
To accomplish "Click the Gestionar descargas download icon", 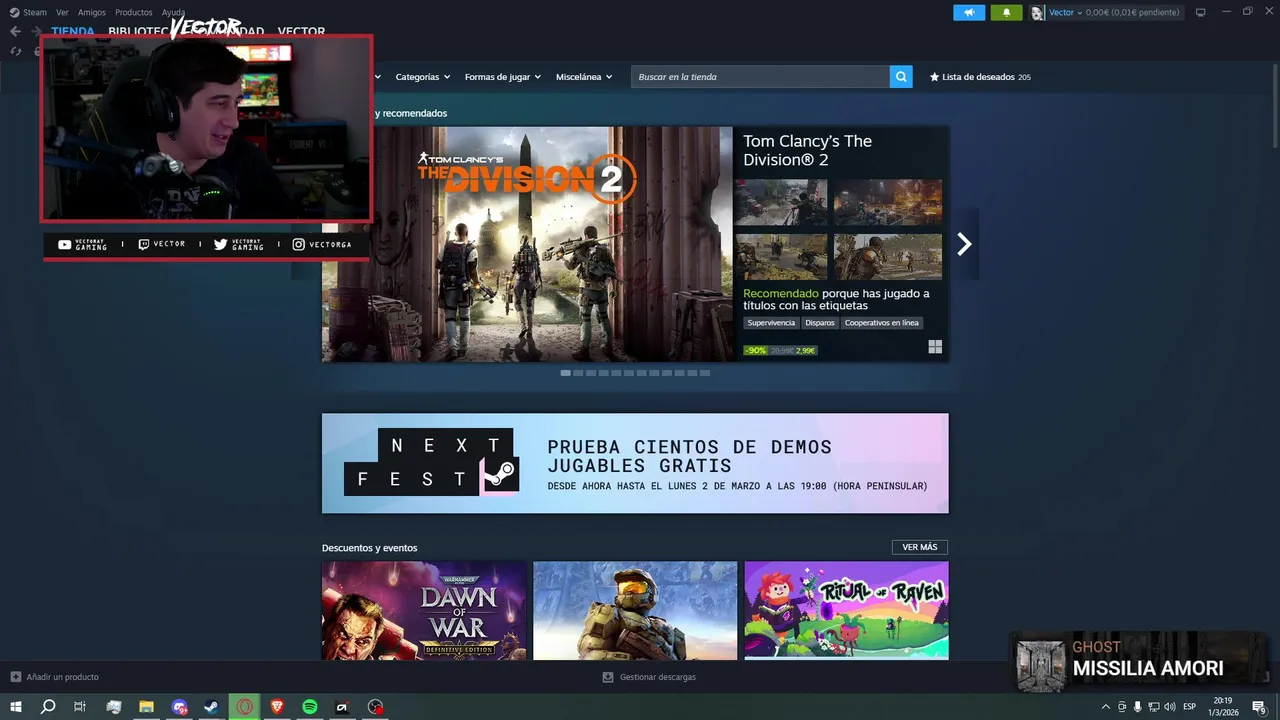I will [x=608, y=677].
